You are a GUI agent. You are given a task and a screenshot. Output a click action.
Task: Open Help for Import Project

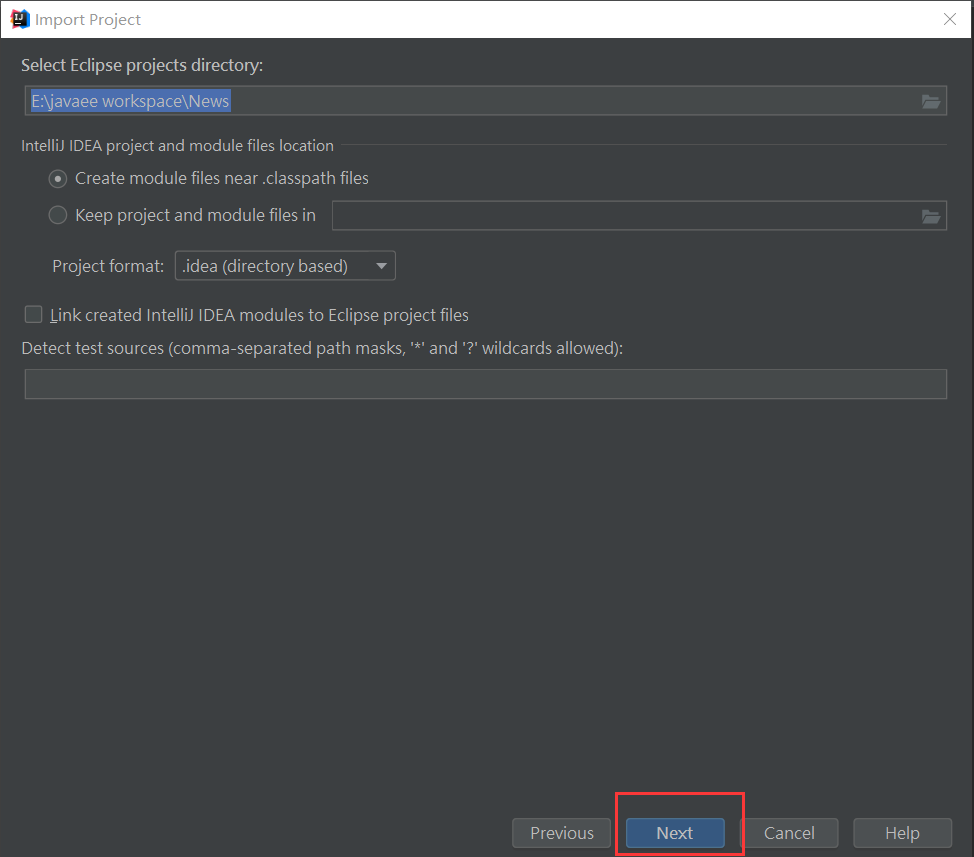(x=902, y=833)
